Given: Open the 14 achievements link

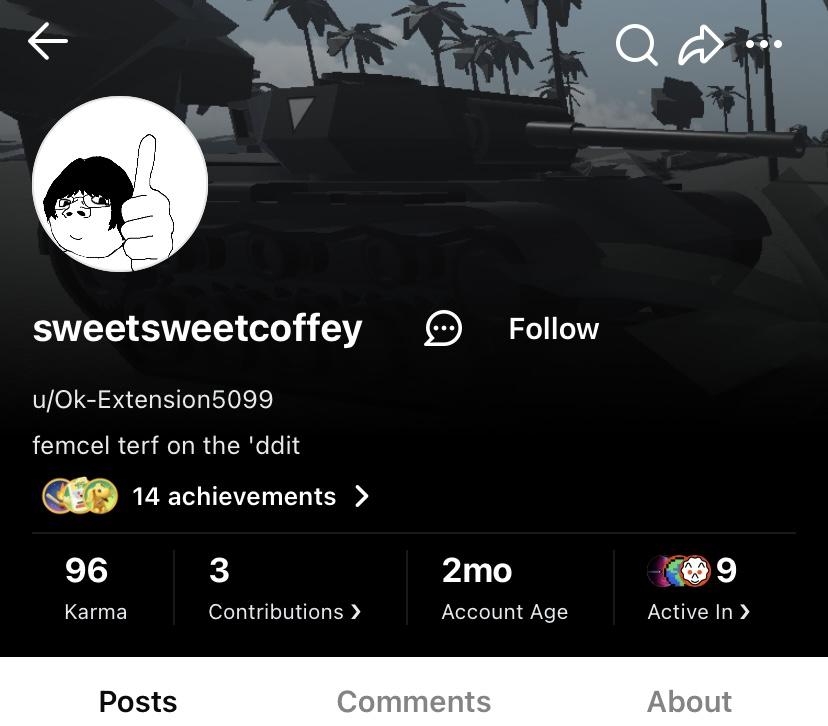Looking at the screenshot, I should 233,497.
